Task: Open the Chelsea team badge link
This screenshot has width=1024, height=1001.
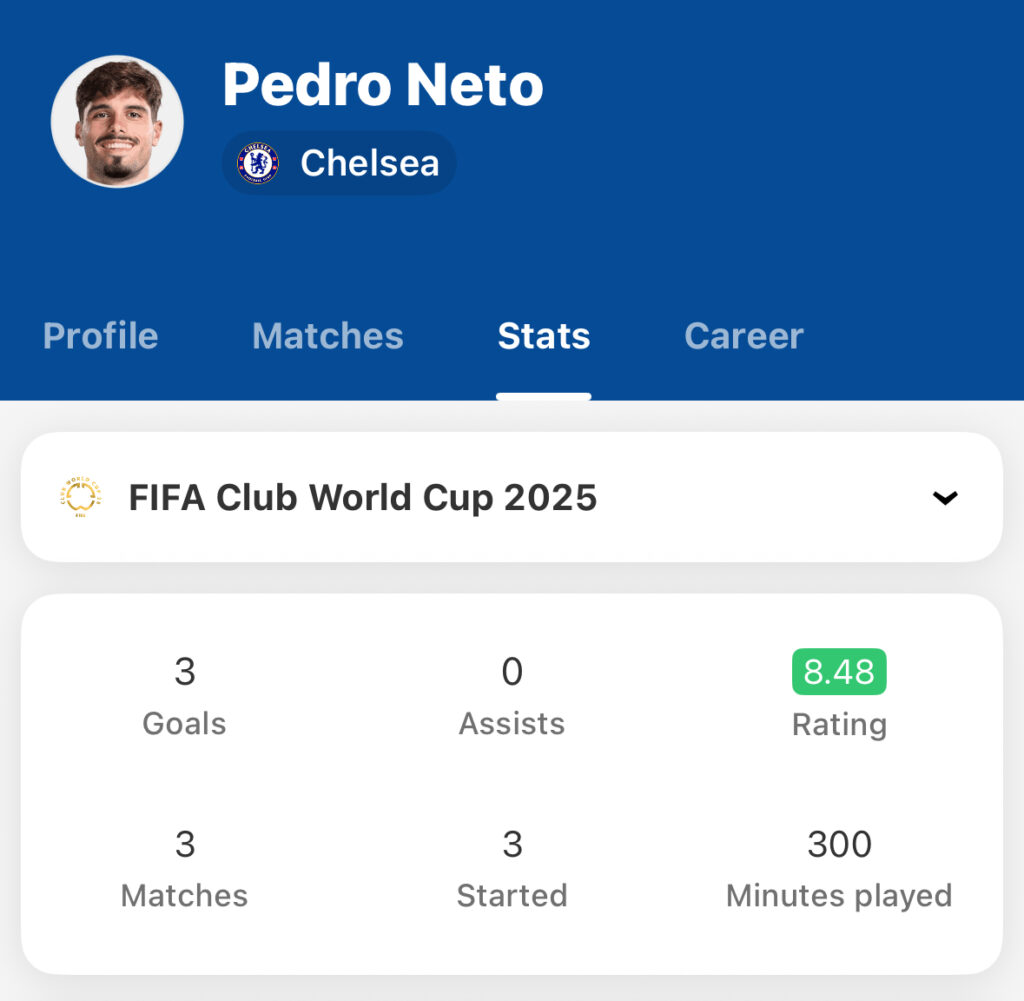Action: (x=339, y=163)
